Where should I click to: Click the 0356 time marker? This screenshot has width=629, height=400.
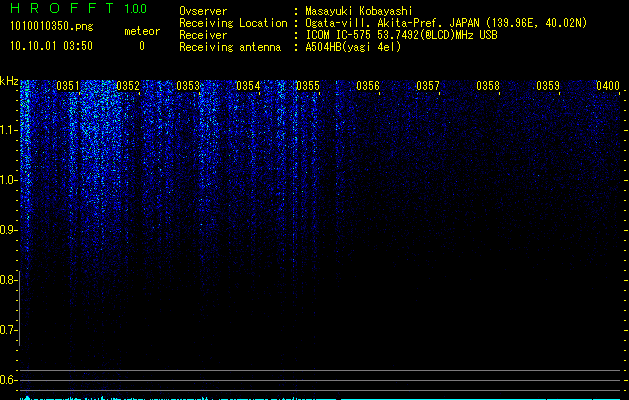pyautogui.click(x=368, y=86)
